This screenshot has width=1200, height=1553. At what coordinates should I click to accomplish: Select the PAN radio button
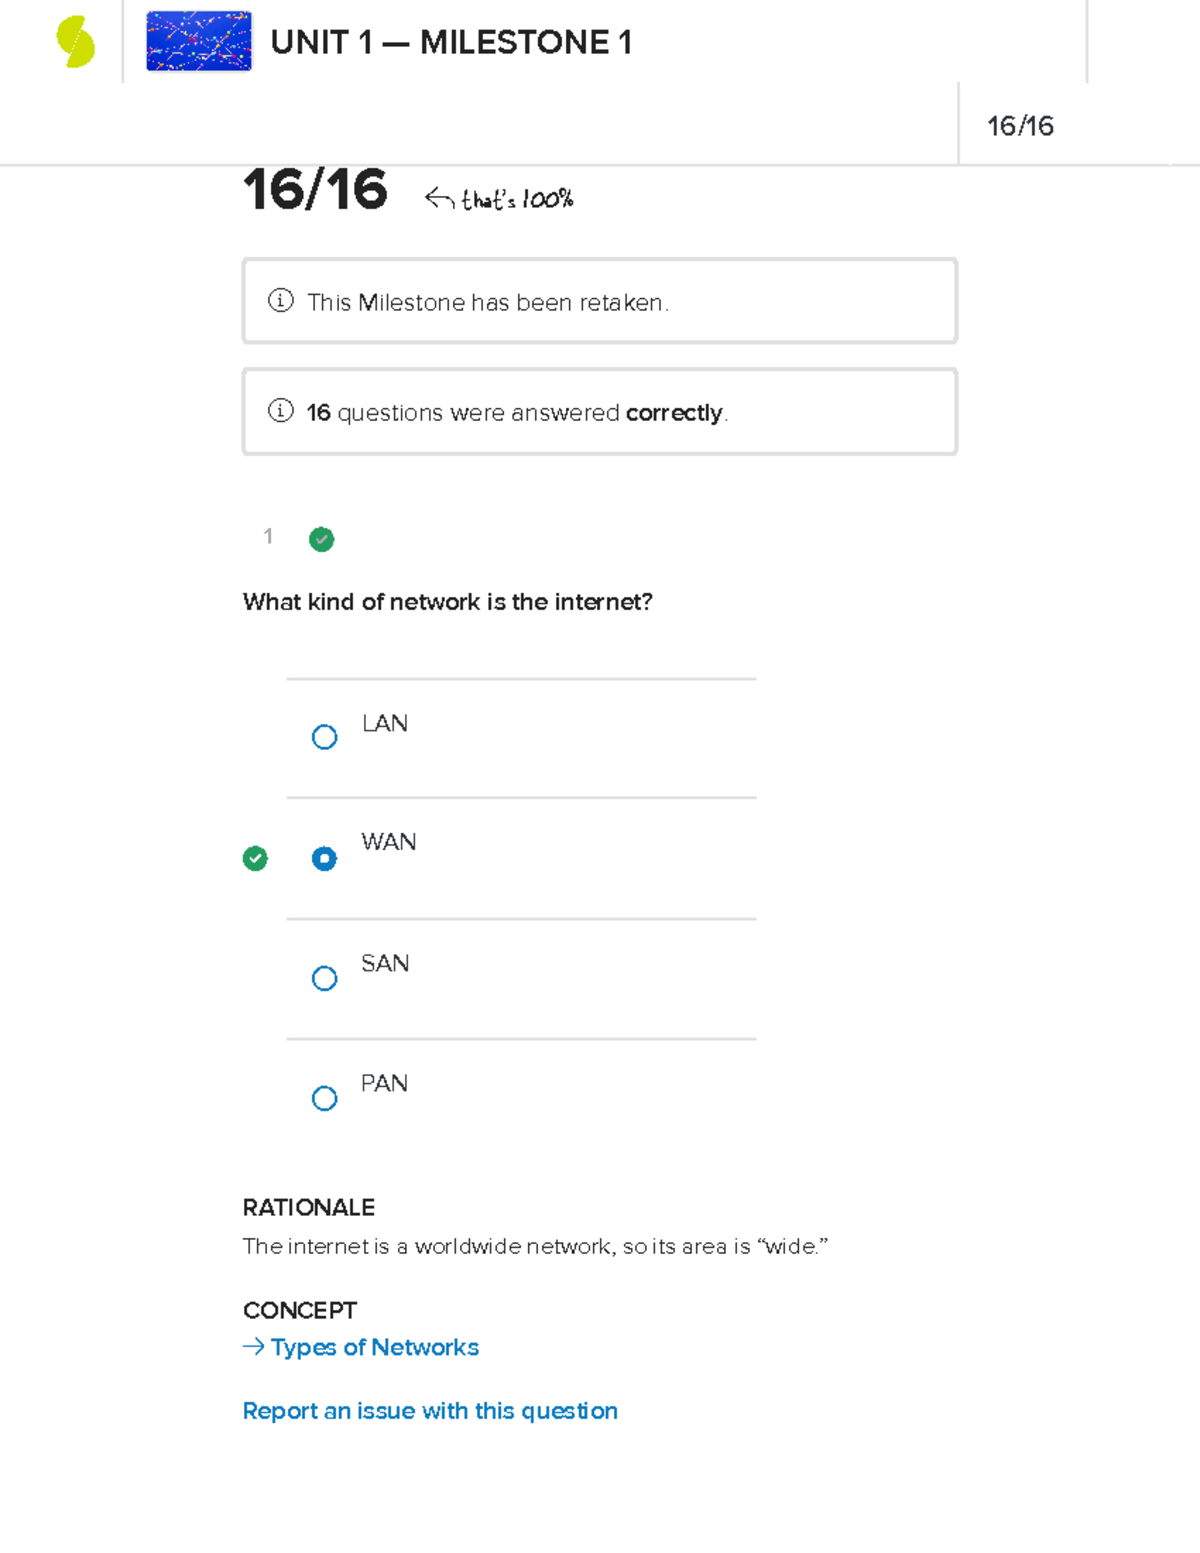click(x=324, y=1098)
